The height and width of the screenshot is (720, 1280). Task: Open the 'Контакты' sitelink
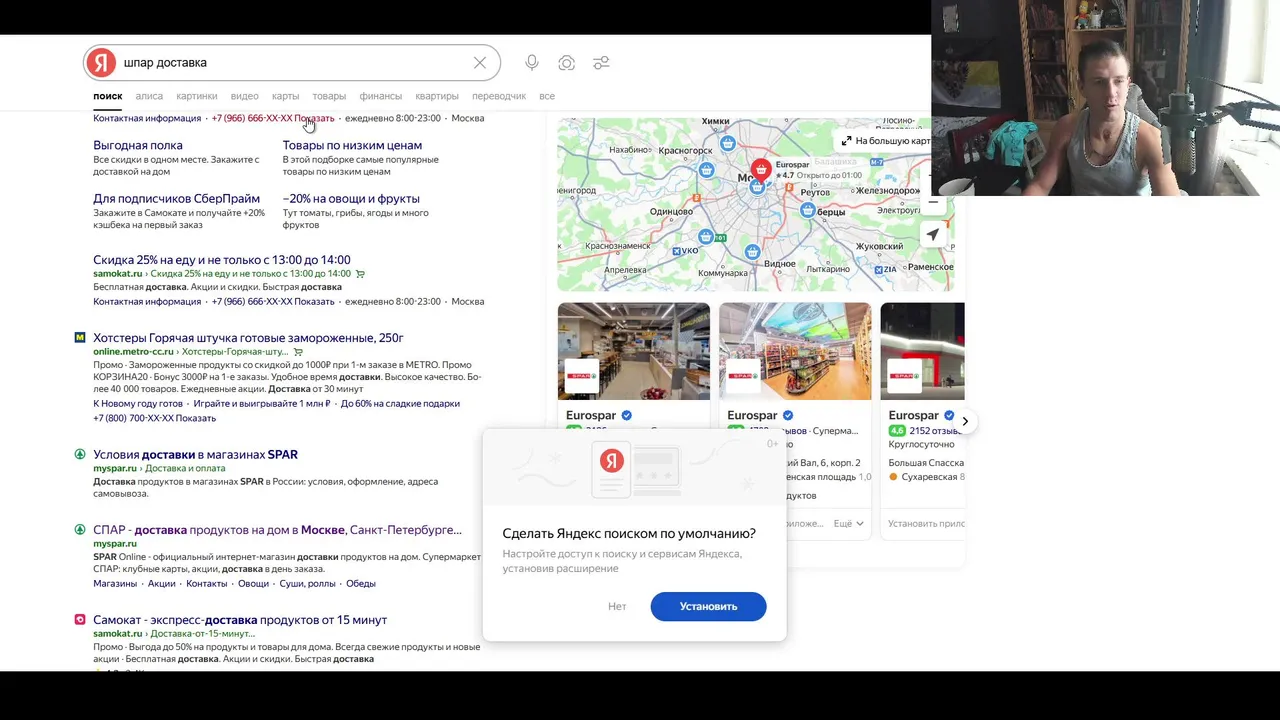click(207, 584)
